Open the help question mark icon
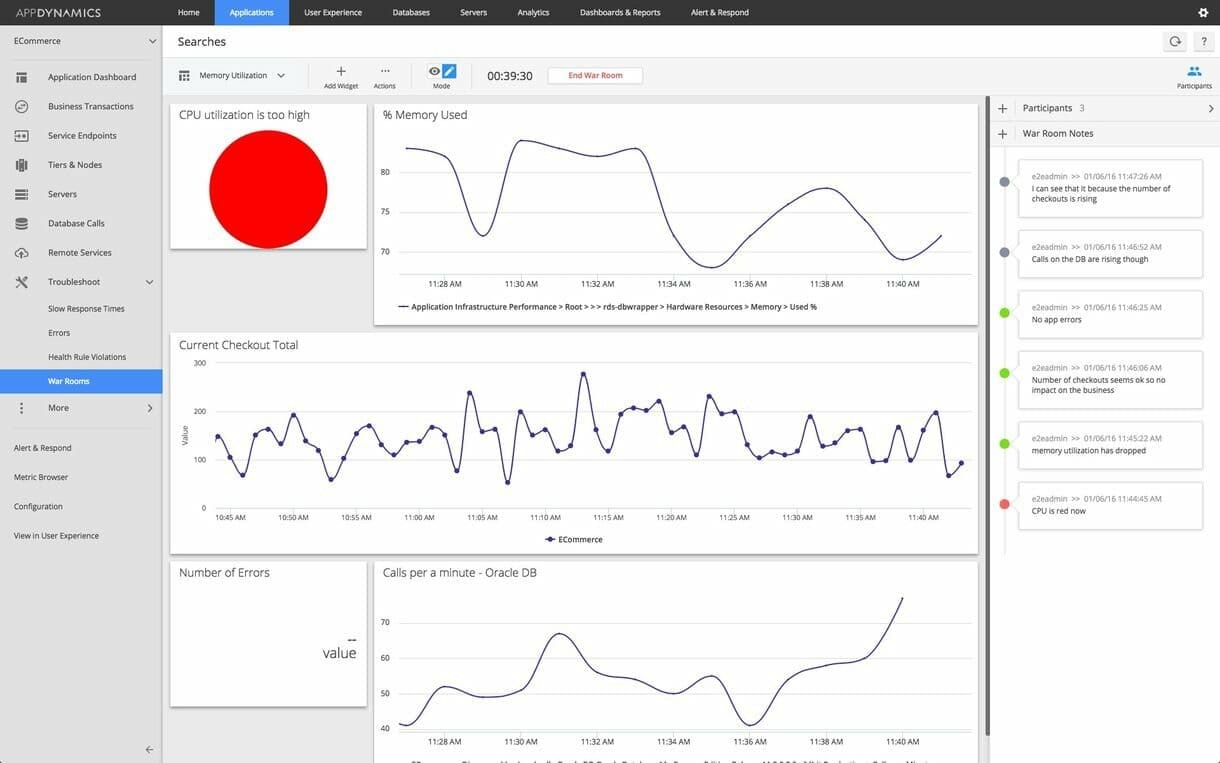1220x763 pixels. (1203, 41)
